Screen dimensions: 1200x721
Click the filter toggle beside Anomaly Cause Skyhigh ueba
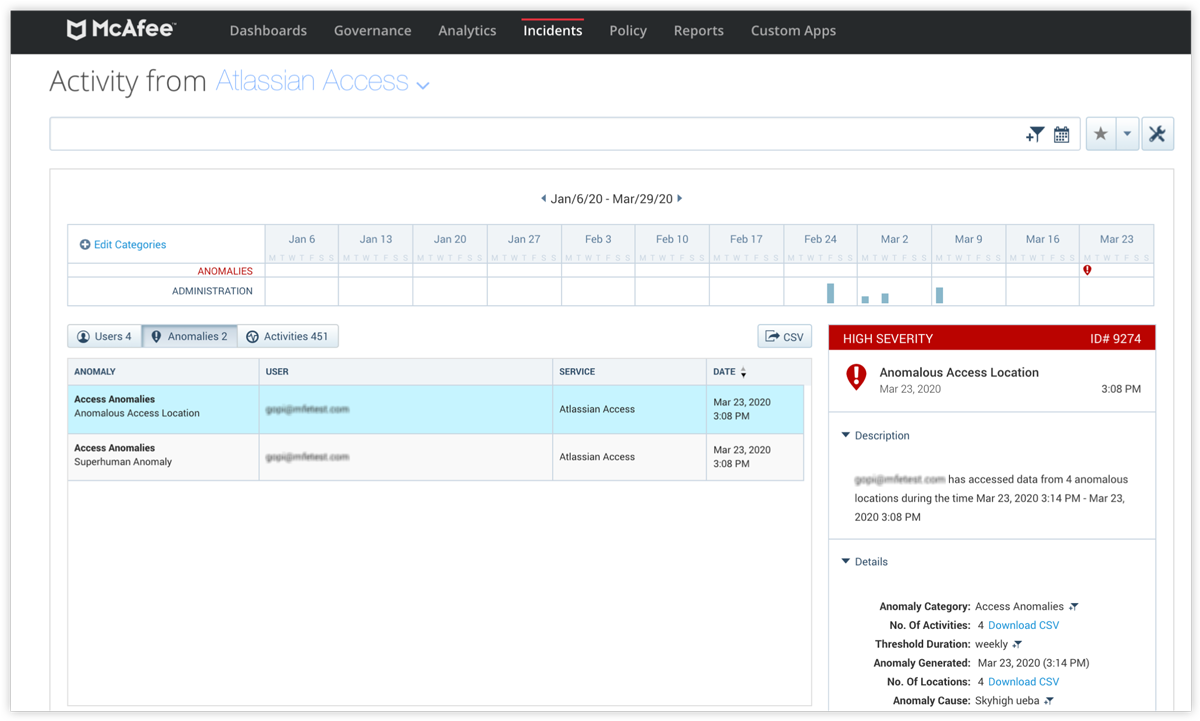click(1049, 700)
